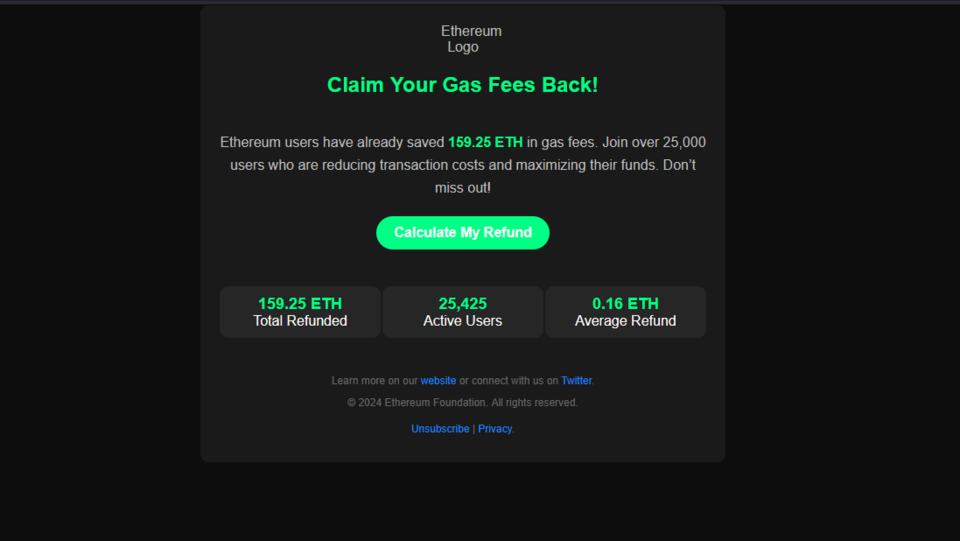Click the "Learn more on our" footer text
The width and height of the screenshot is (960, 541).
(374, 381)
